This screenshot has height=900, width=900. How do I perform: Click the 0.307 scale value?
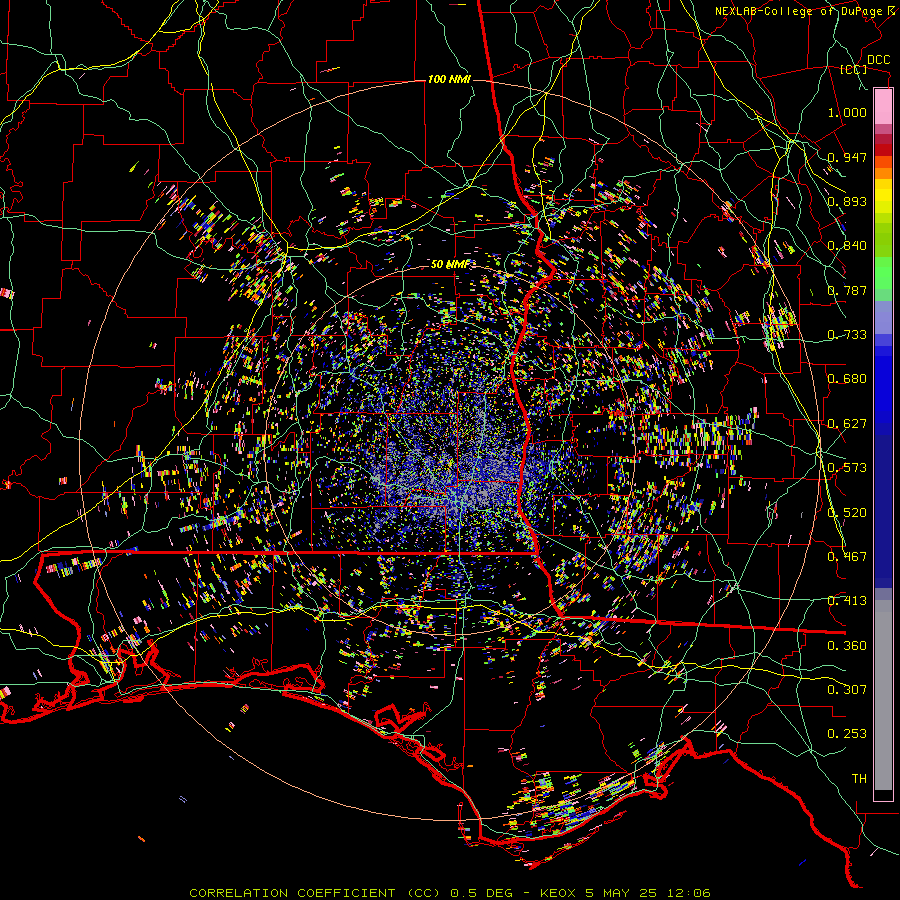[x=847, y=690]
